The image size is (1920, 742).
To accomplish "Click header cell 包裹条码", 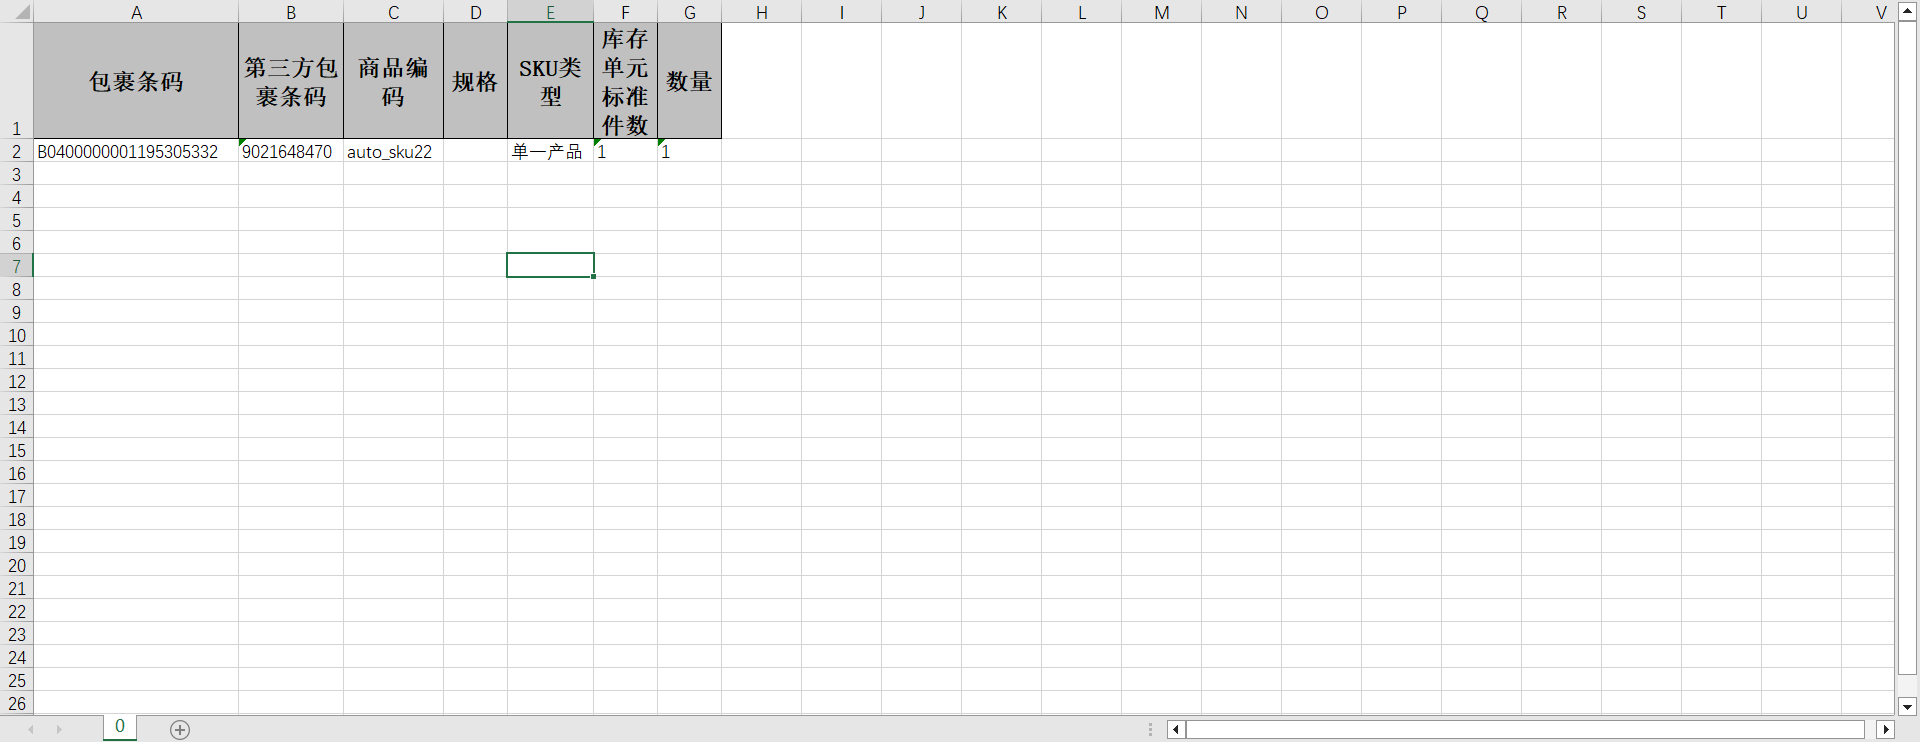I will tap(136, 81).
